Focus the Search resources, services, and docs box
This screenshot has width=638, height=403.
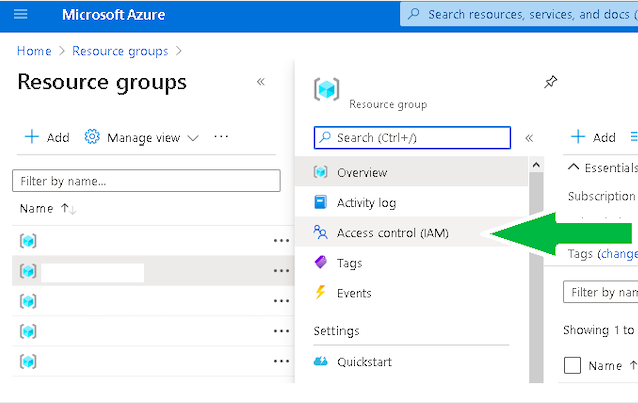coord(519,15)
